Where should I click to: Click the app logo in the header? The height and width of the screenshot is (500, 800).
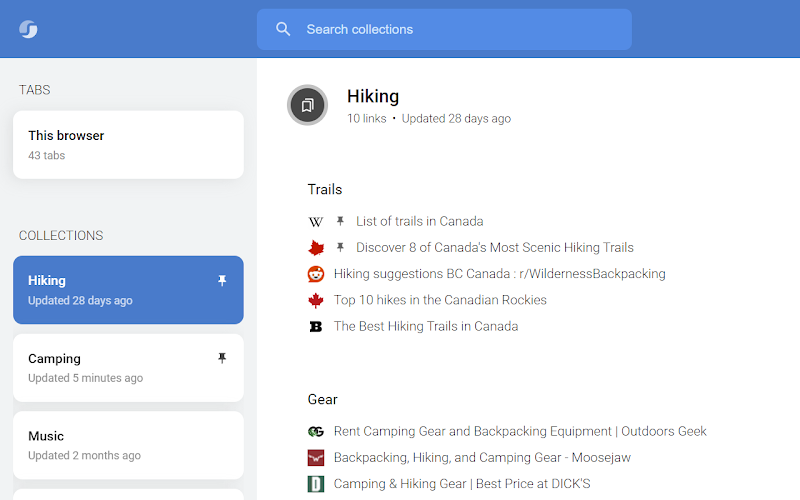(x=29, y=29)
